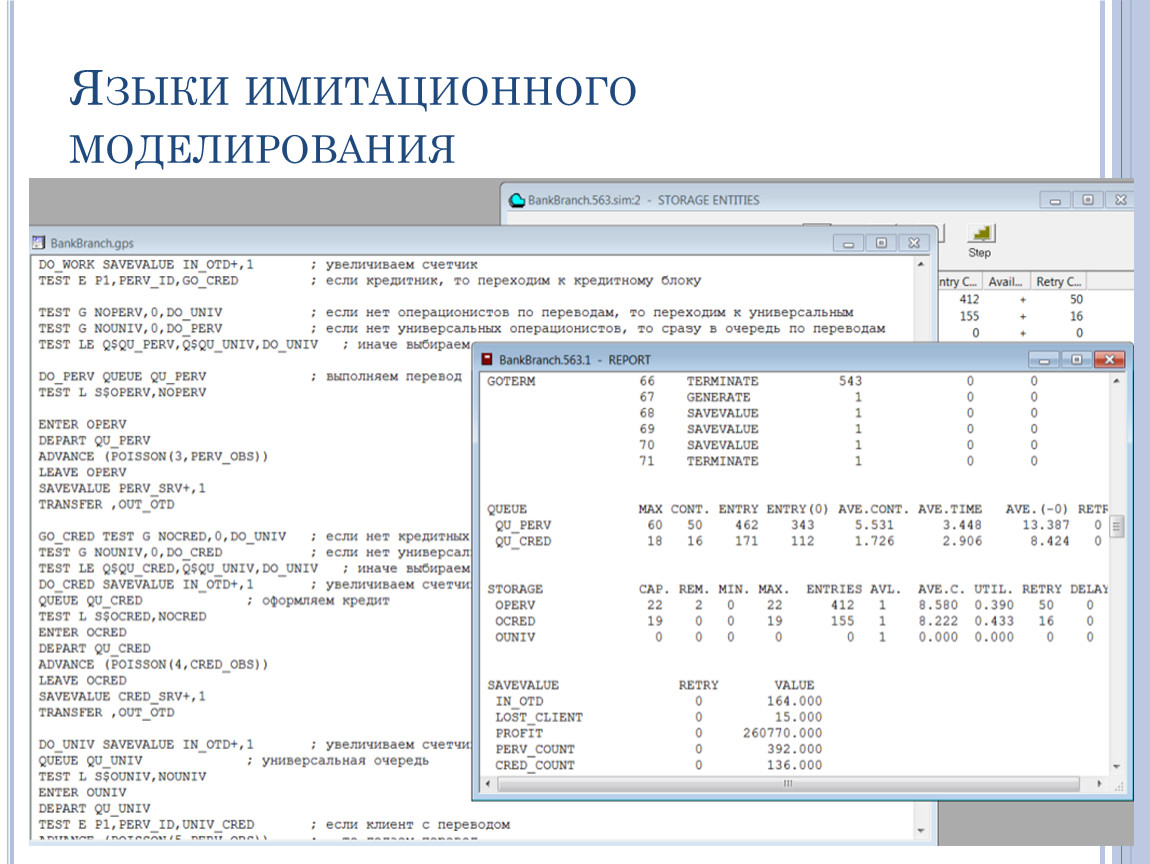
Task: Click the BankBranch.gps title bar
Action: pyautogui.click(x=483, y=243)
